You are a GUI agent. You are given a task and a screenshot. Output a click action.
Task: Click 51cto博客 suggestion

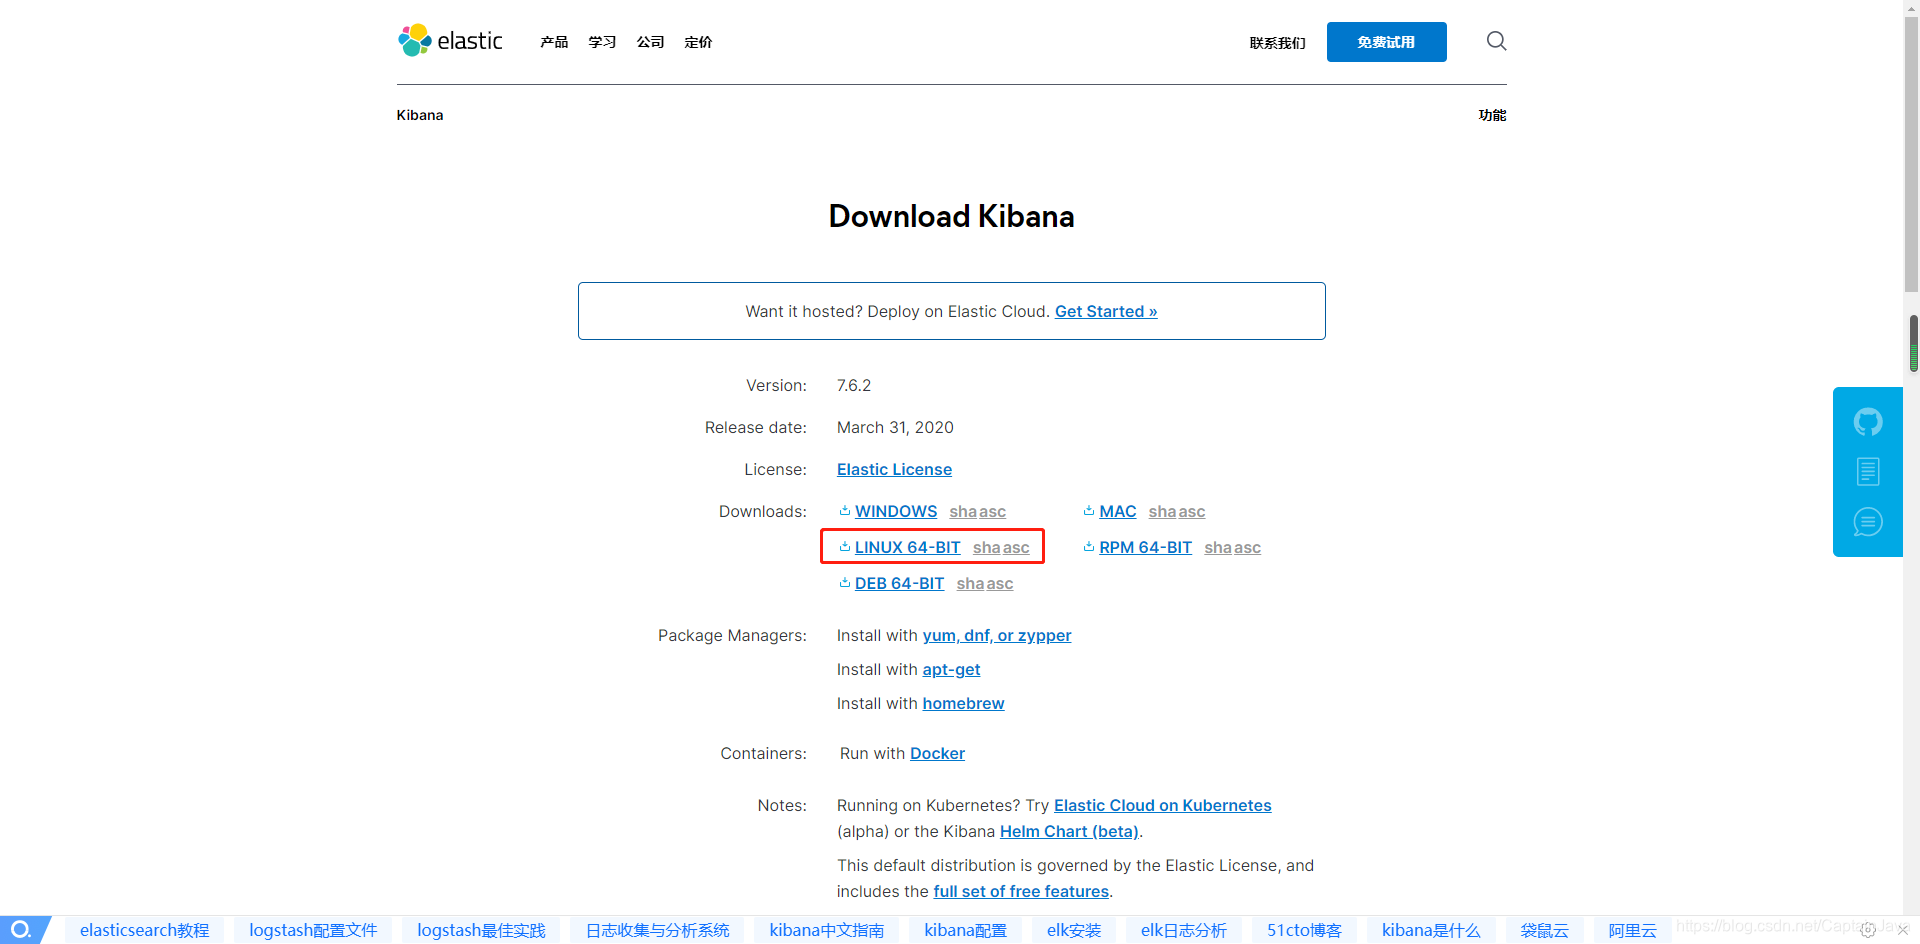1305,930
